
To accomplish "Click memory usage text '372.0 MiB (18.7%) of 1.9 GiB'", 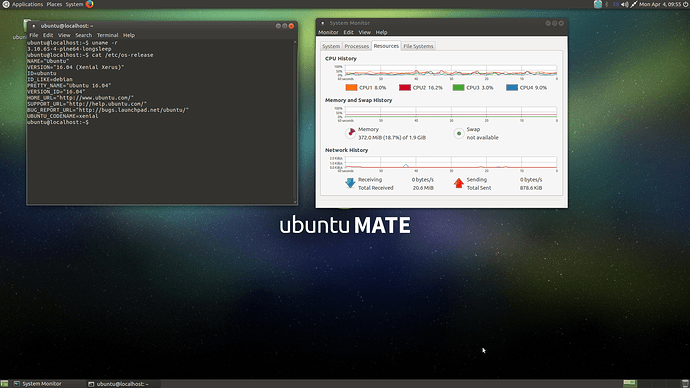I will pos(392,138).
